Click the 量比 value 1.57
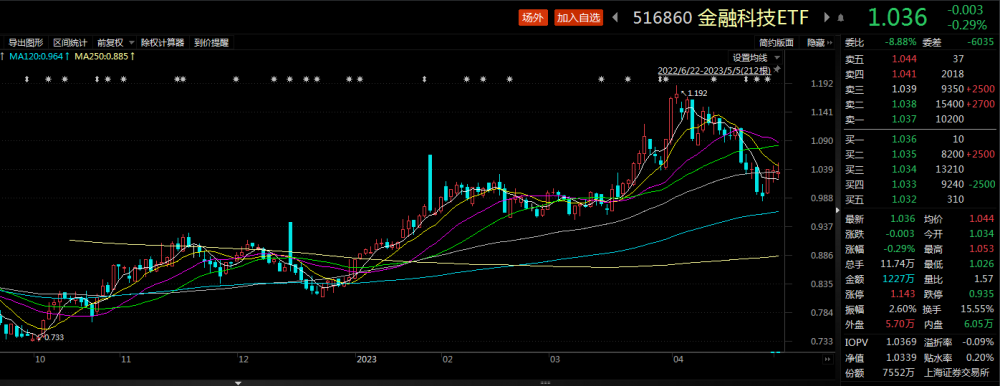Screen dimensions: 1000x386 click(x=985, y=278)
